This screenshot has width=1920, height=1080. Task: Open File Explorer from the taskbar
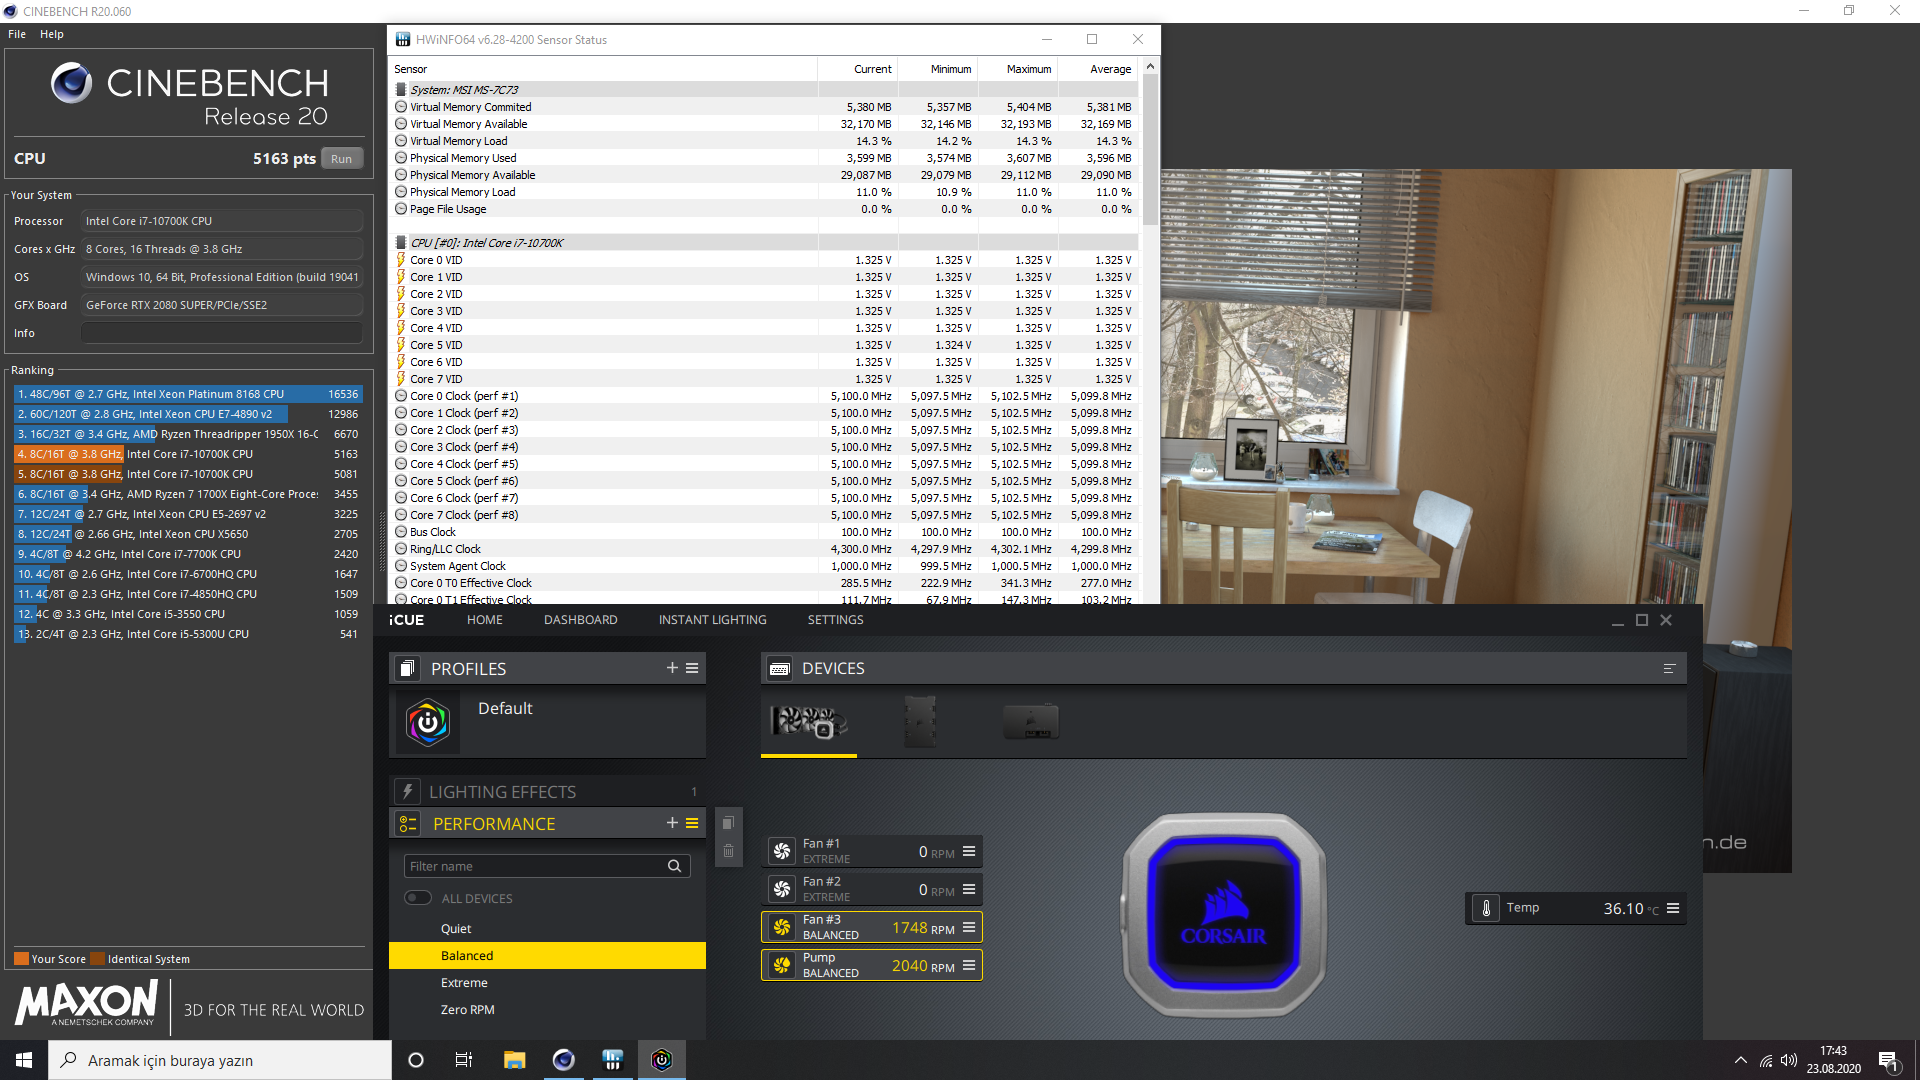(514, 1060)
